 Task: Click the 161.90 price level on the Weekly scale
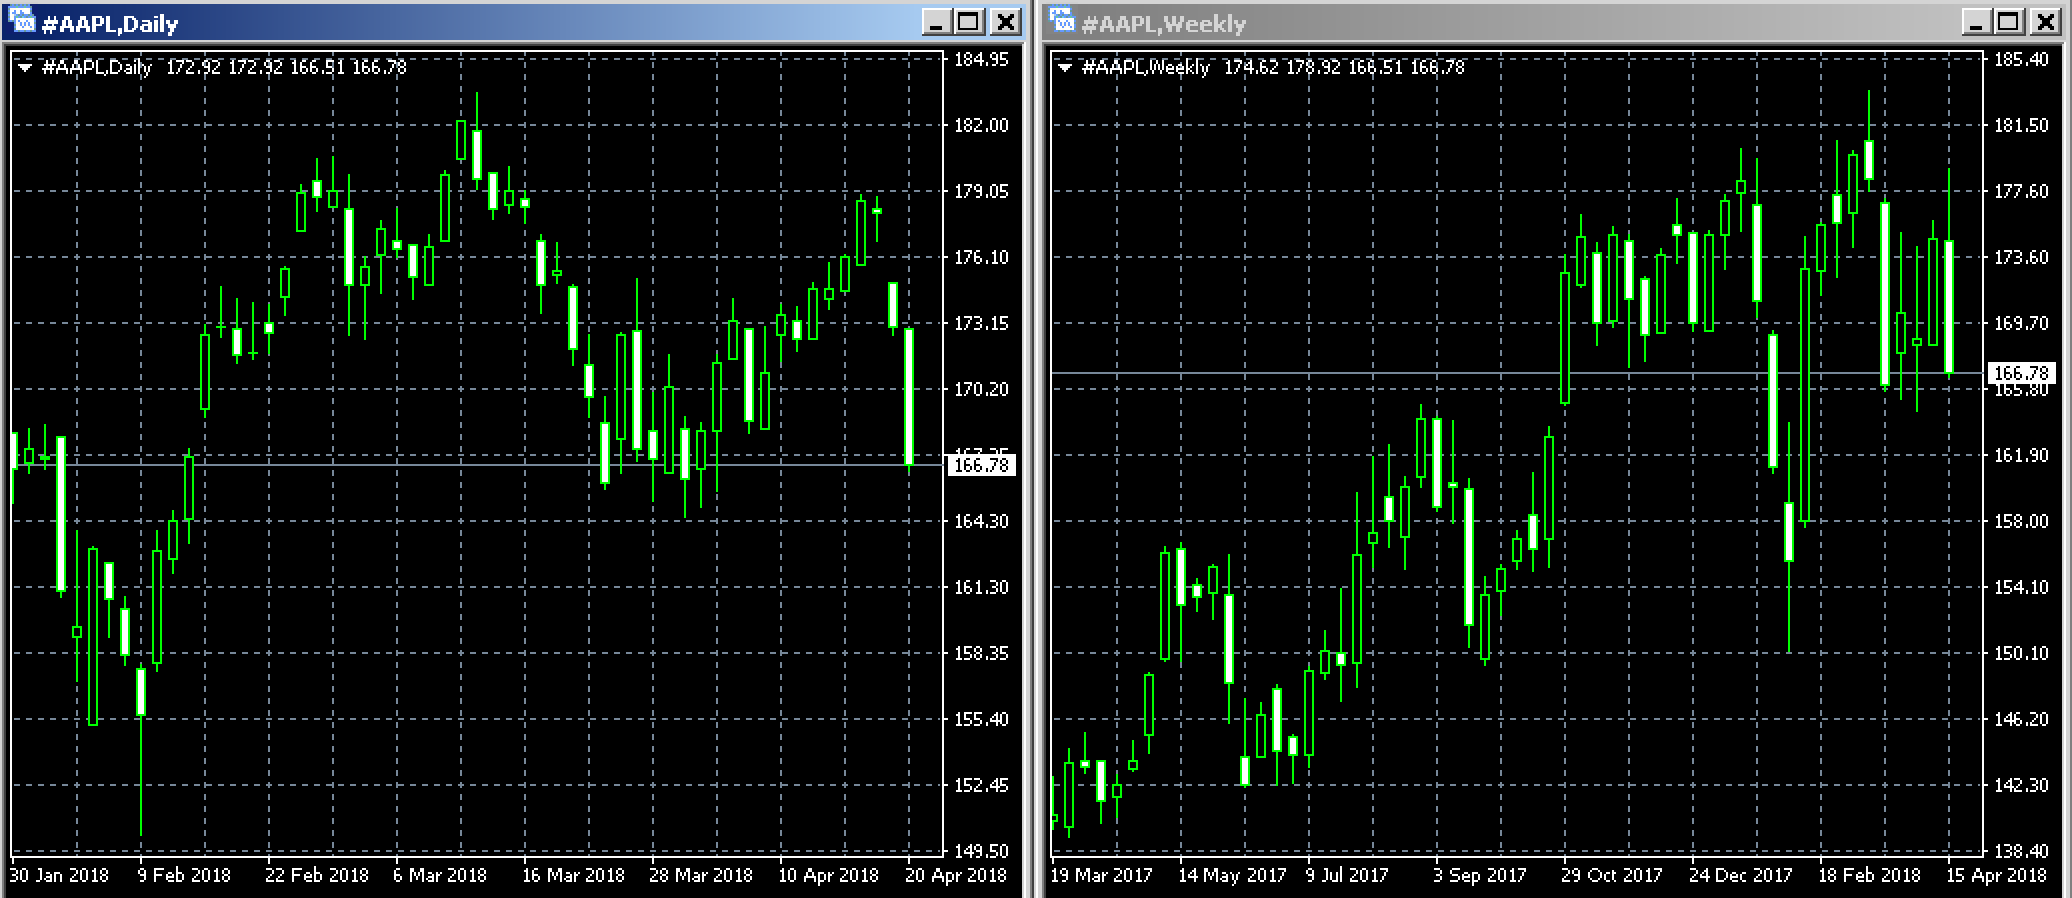pyautogui.click(x=2021, y=456)
